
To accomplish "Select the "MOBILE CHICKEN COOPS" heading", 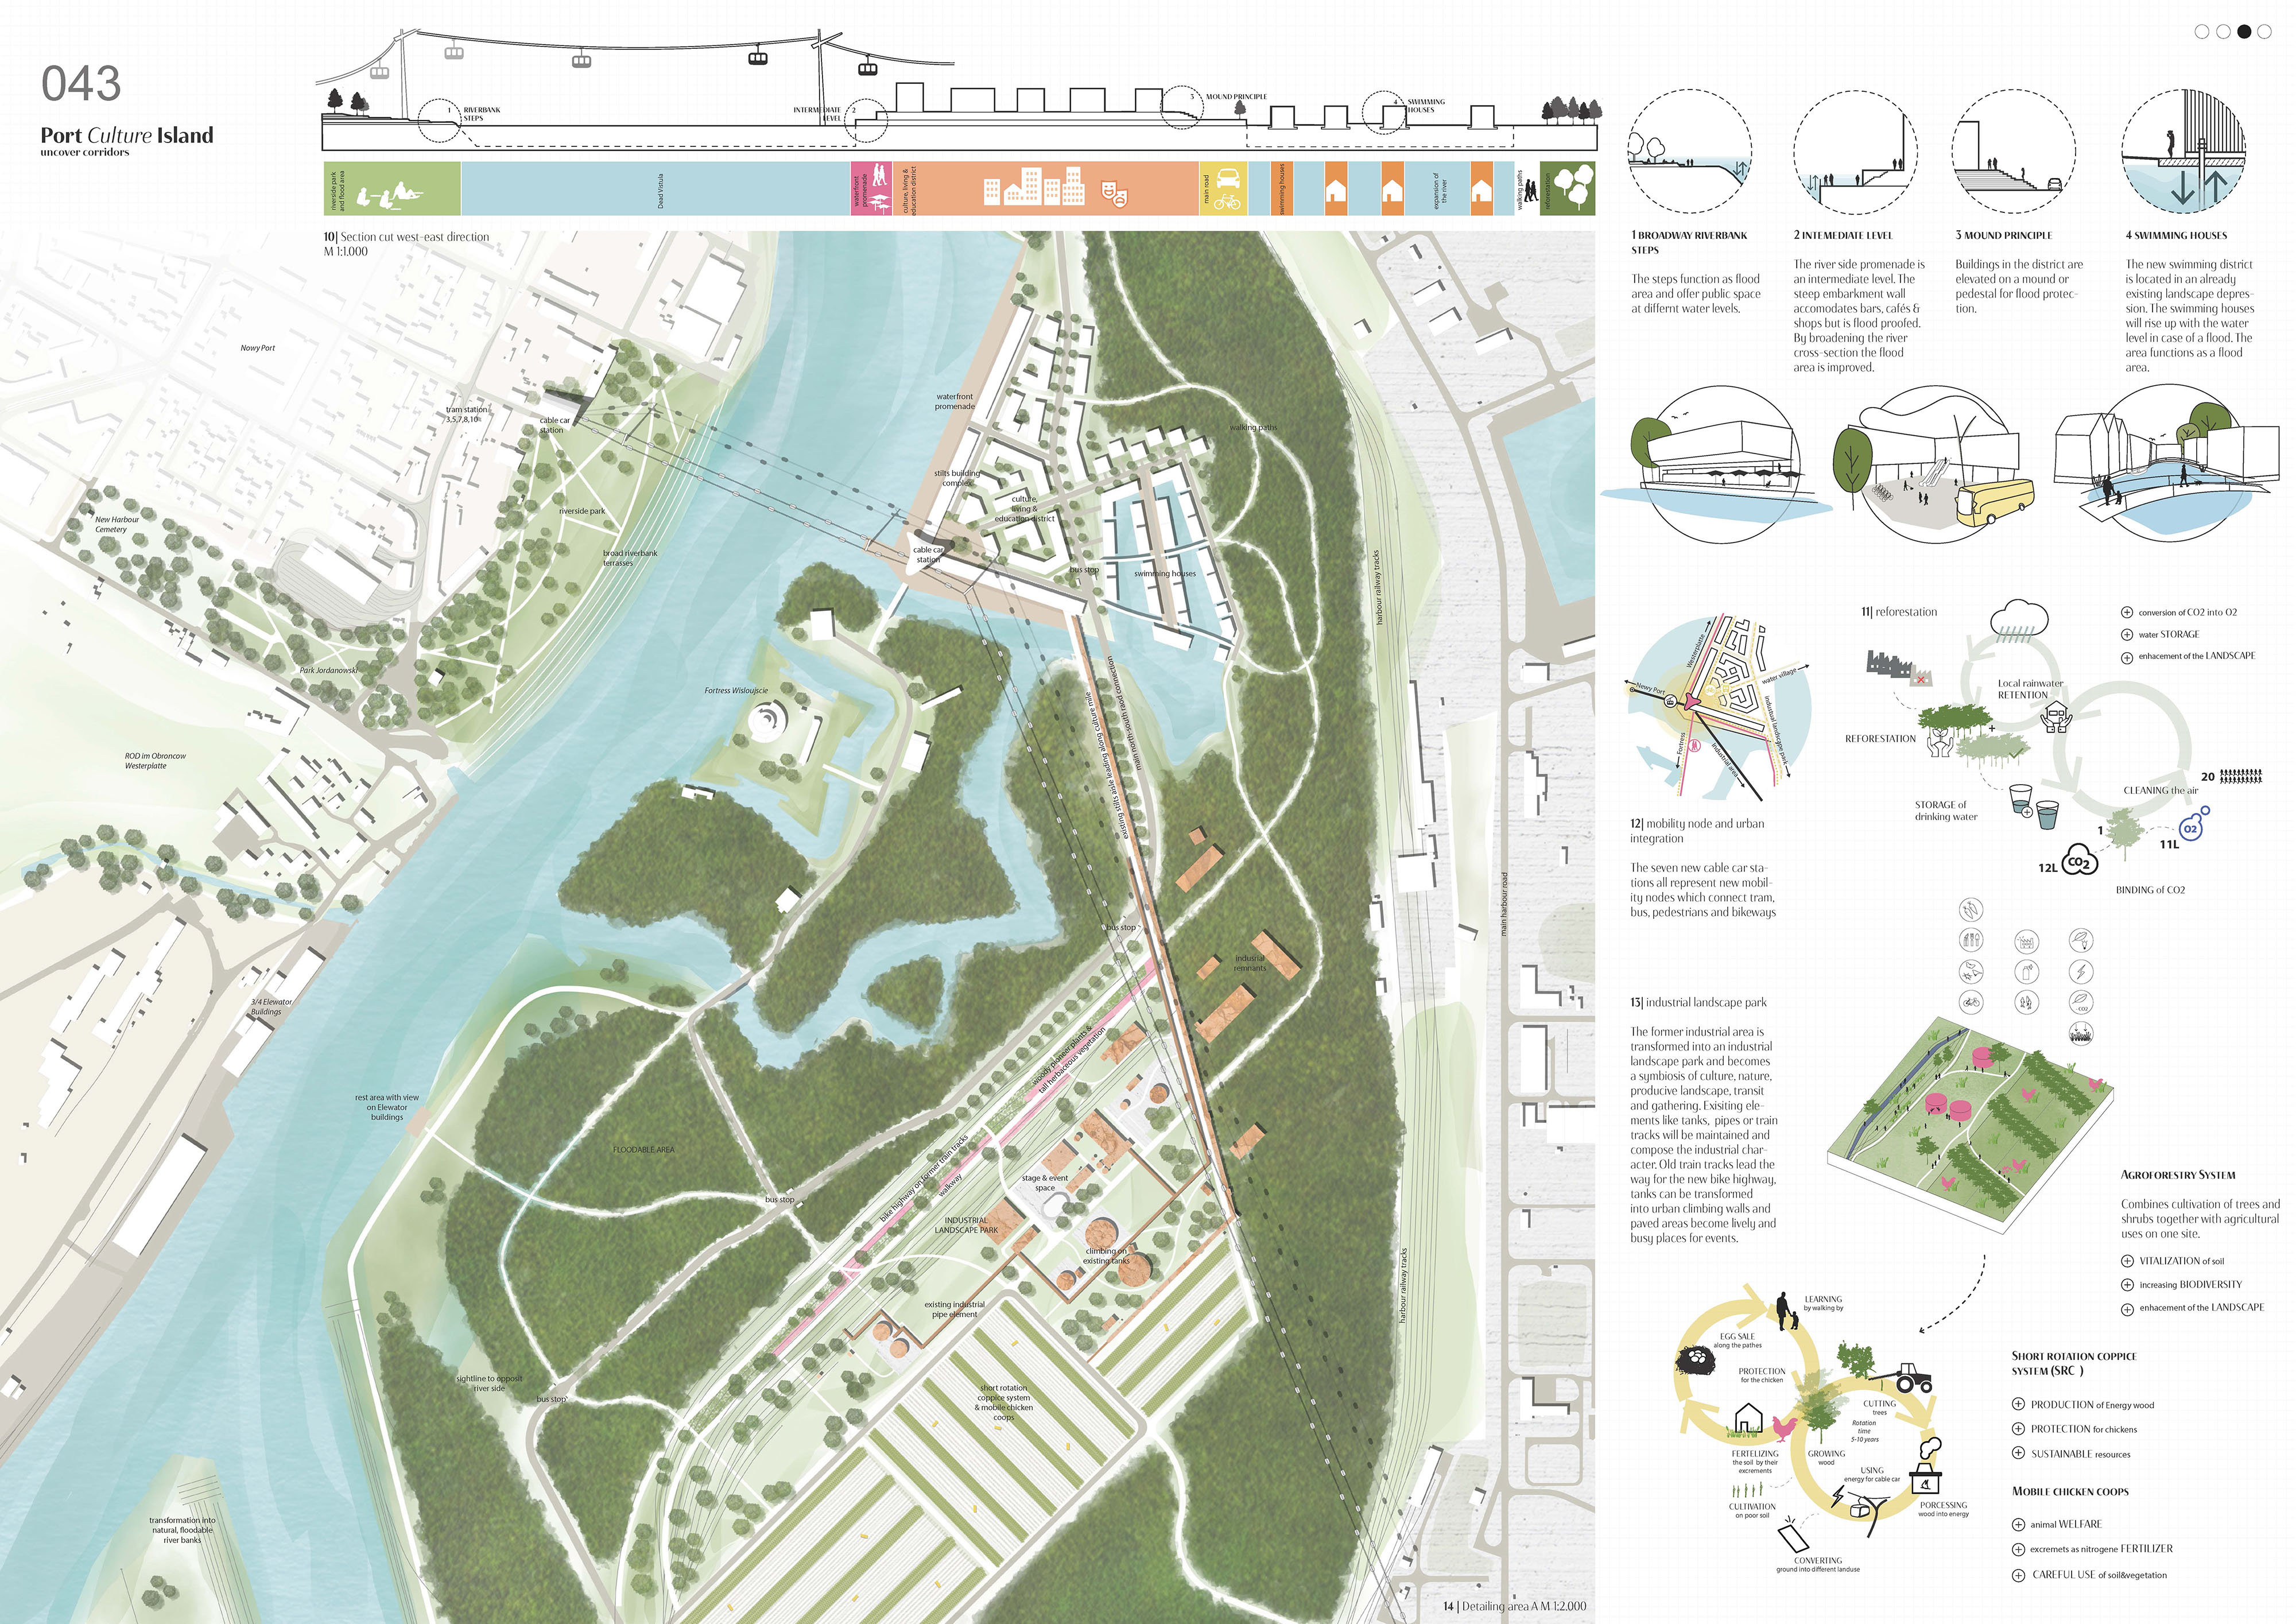I will pyautogui.click(x=2070, y=1491).
